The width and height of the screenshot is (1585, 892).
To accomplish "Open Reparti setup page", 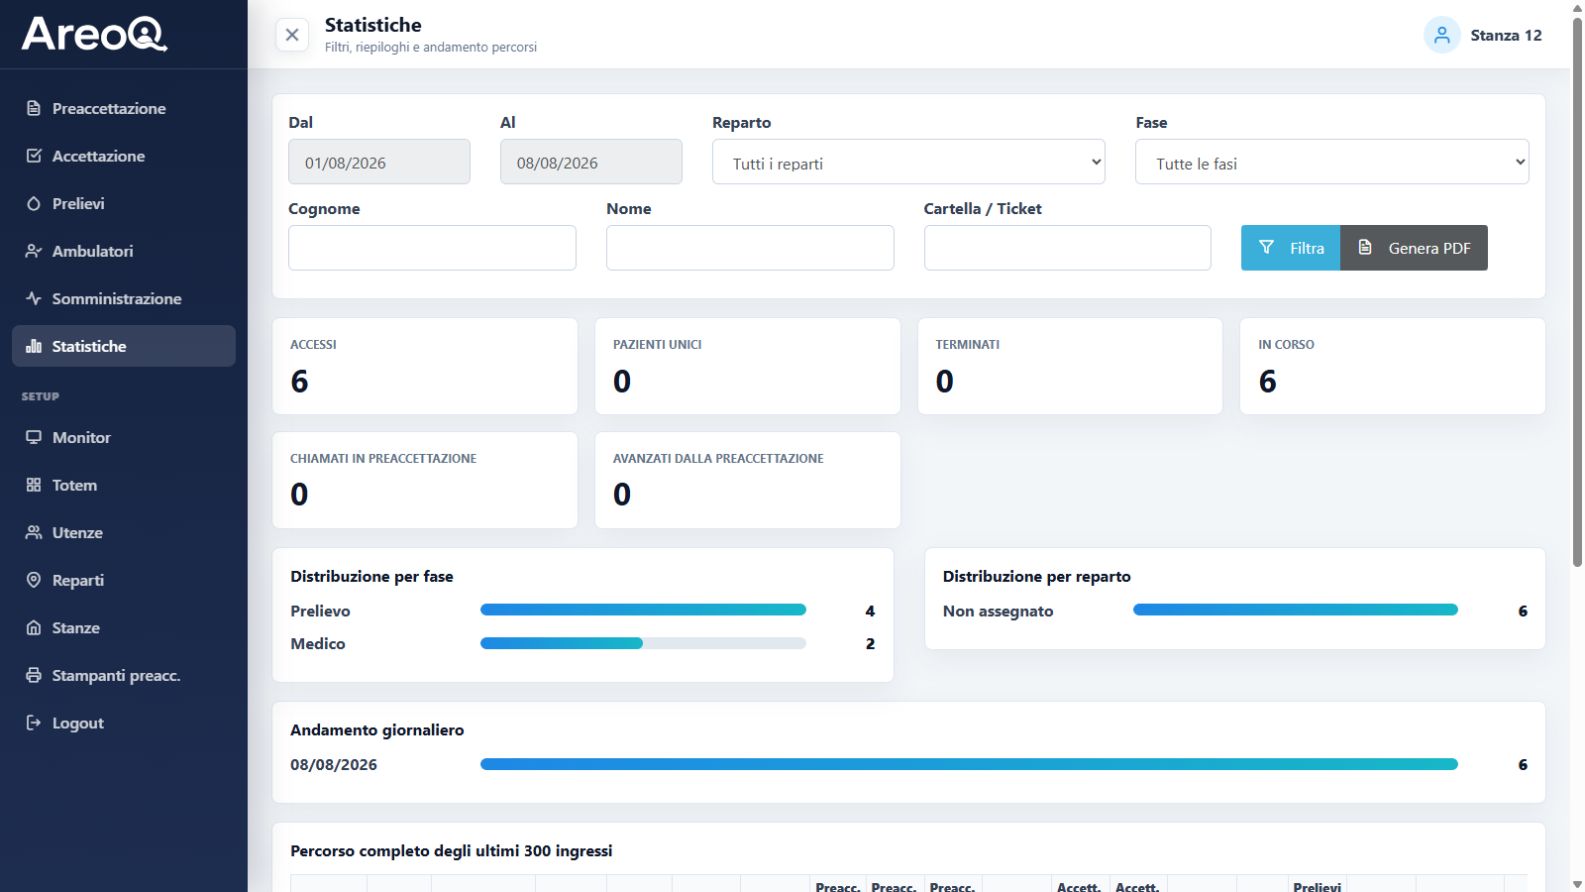I will 124,580.
